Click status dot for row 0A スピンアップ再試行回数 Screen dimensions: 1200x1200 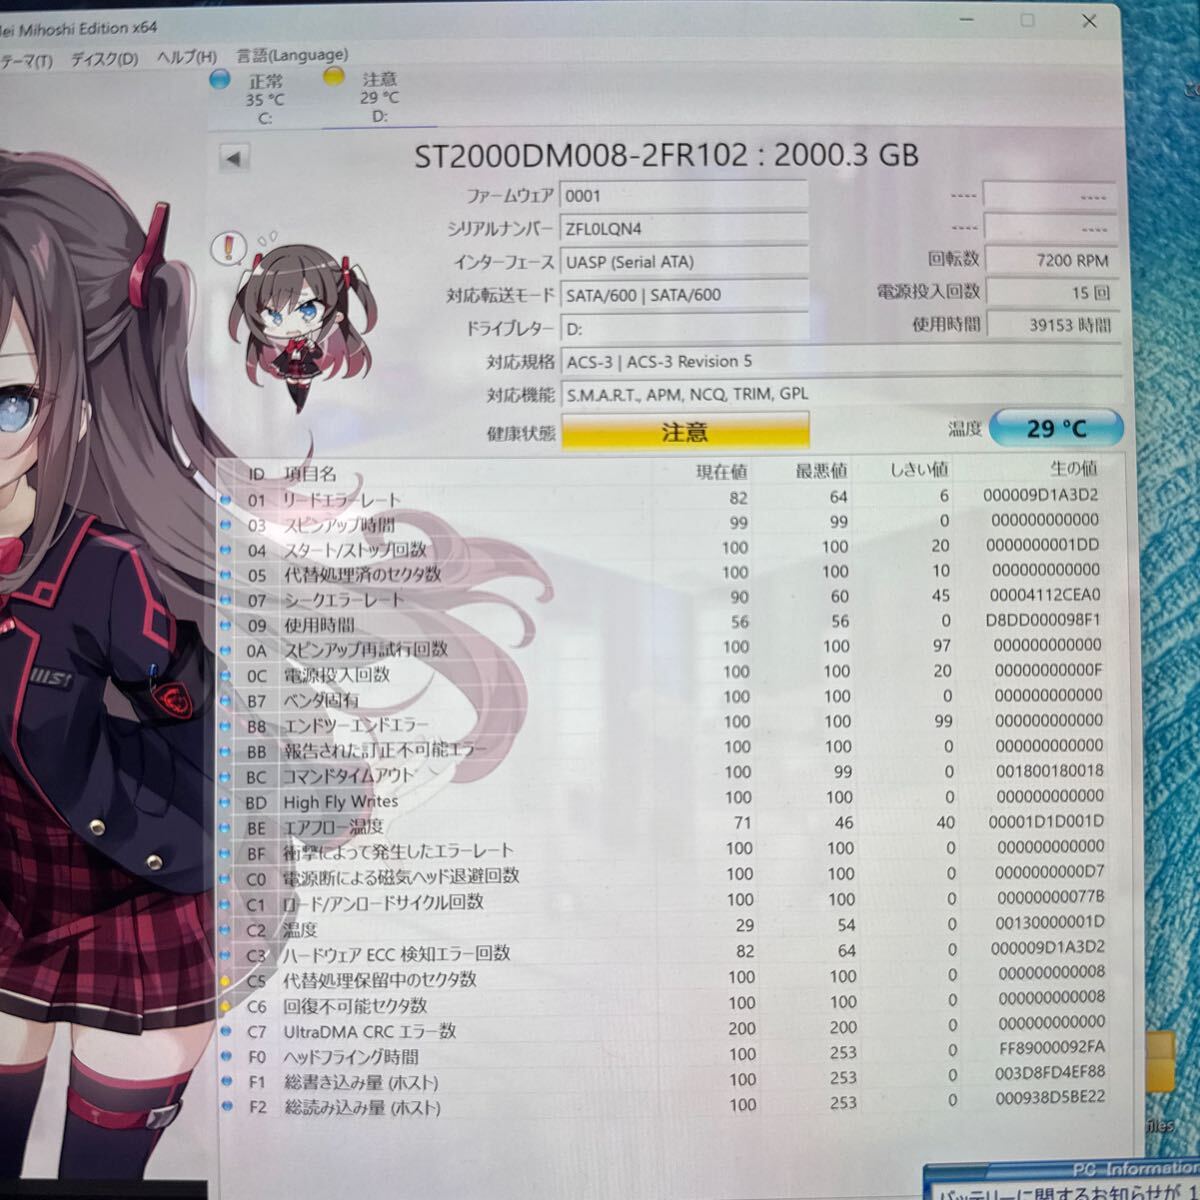[225, 649]
